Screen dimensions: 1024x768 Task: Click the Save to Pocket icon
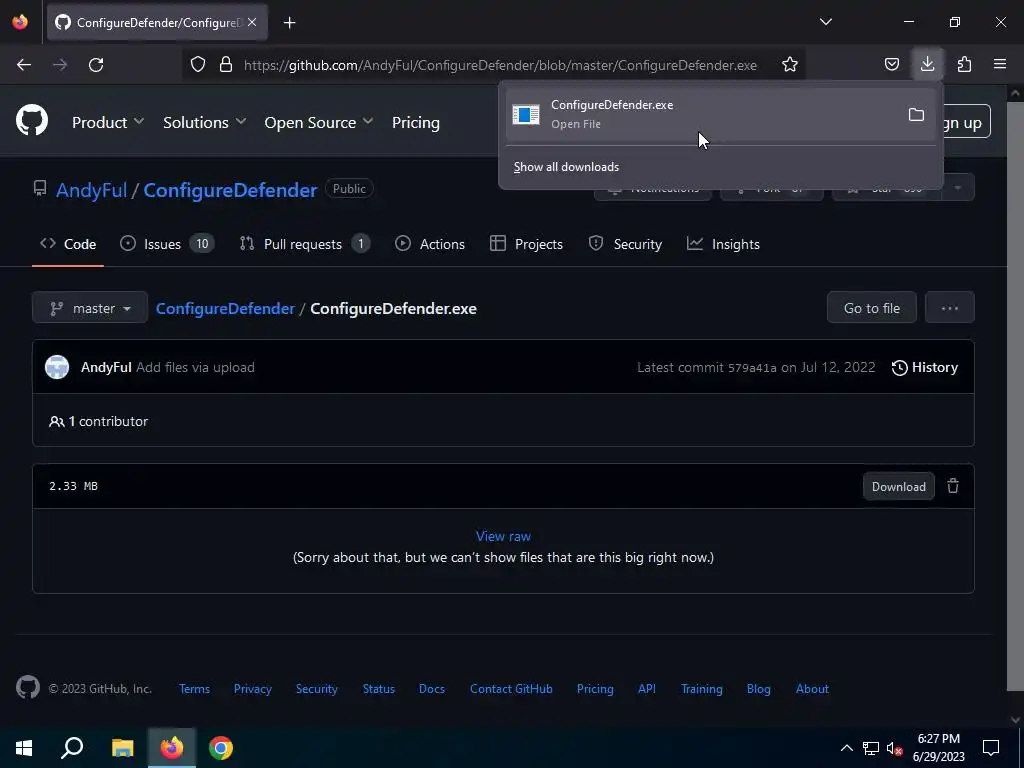(x=891, y=64)
